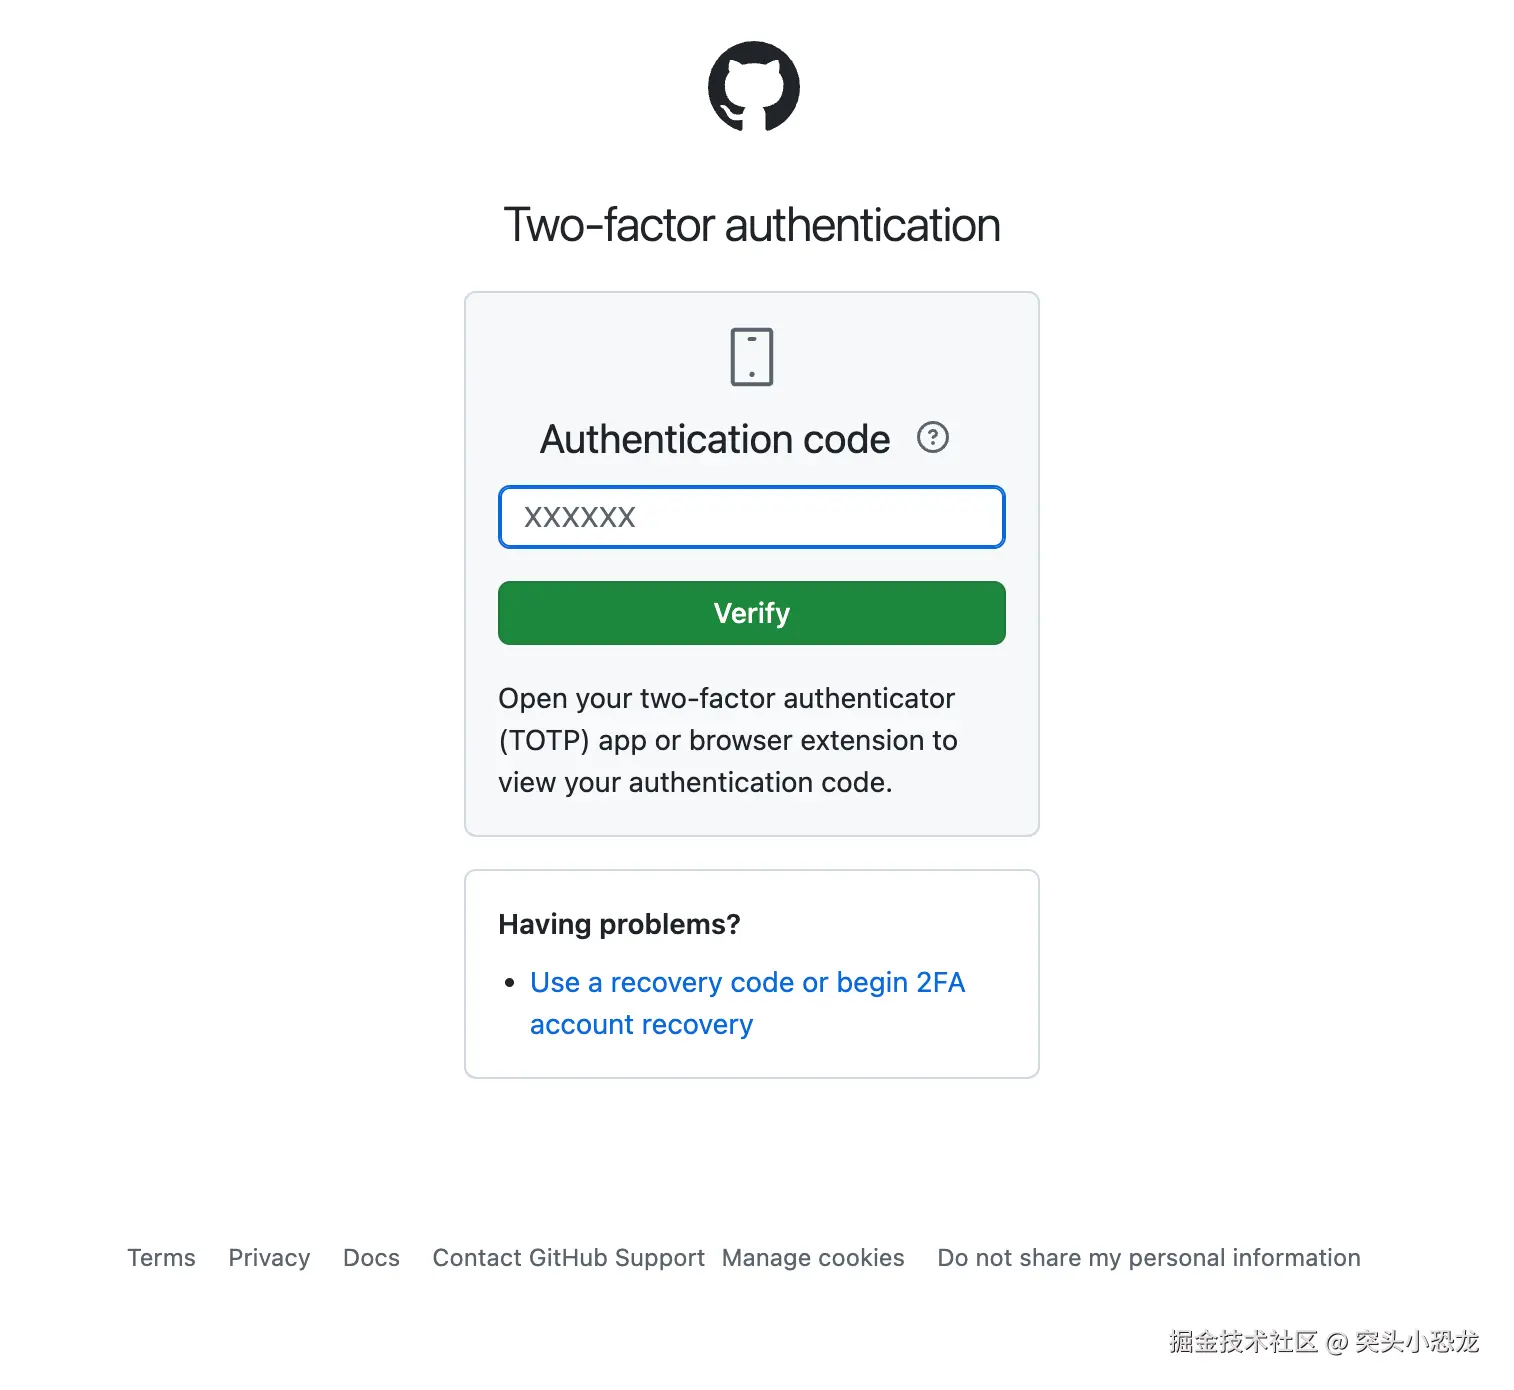Open the authentication code help question mark

point(932,438)
